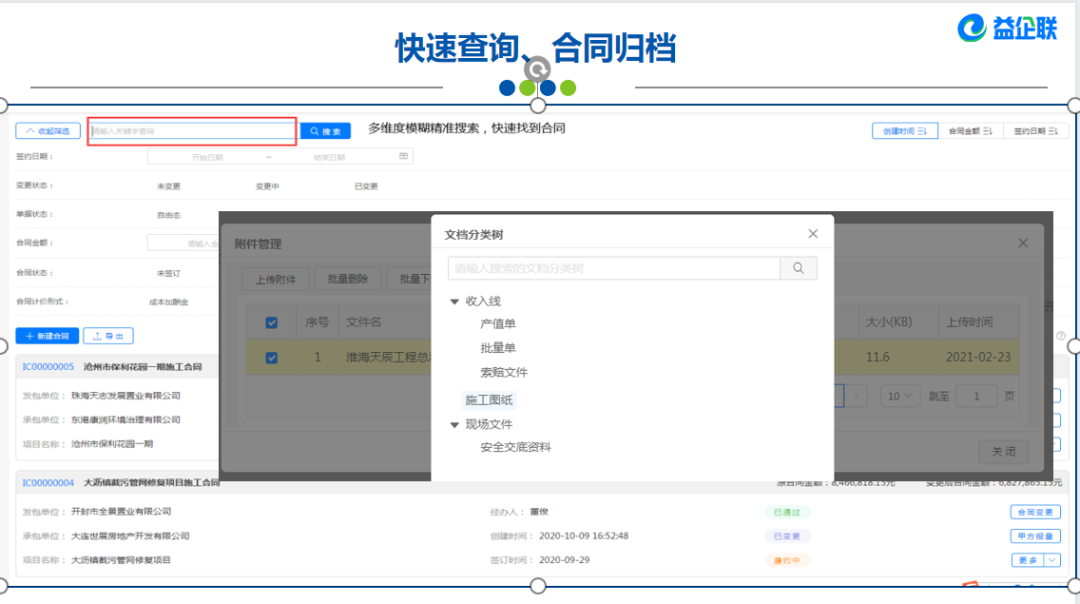Collapse filters with 收起筛选 button
Image resolution: width=1080 pixels, height=604 pixels.
[48, 131]
